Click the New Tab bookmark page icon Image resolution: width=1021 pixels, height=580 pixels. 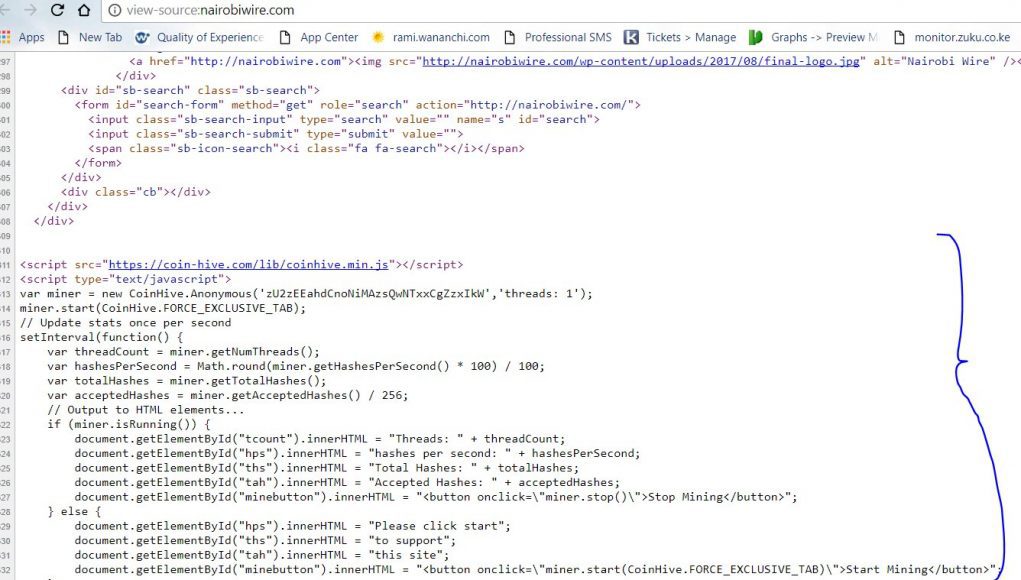click(63, 37)
